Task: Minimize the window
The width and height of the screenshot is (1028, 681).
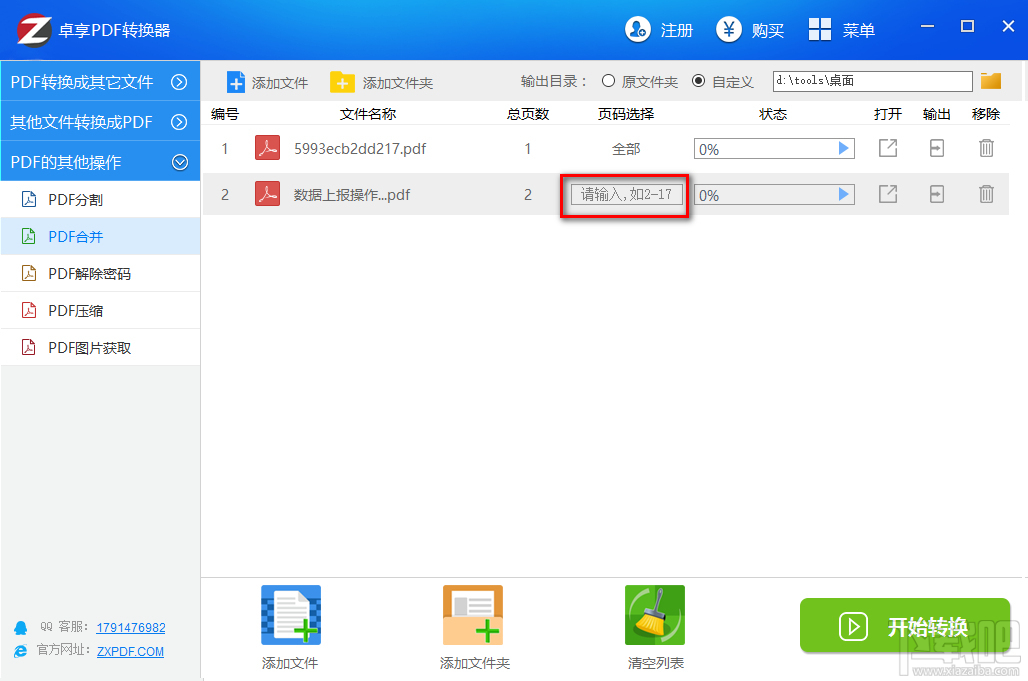Action: pyautogui.click(x=927, y=26)
